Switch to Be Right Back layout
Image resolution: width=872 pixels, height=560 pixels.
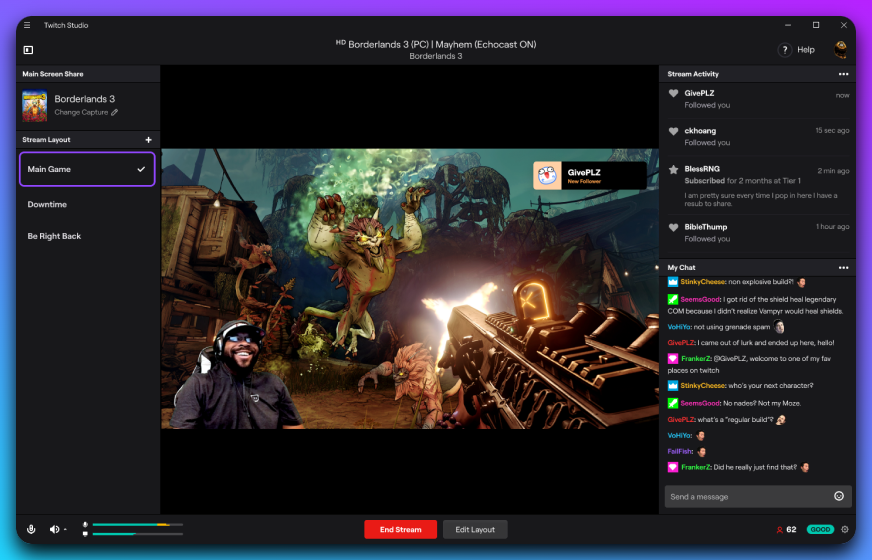[x=54, y=236]
